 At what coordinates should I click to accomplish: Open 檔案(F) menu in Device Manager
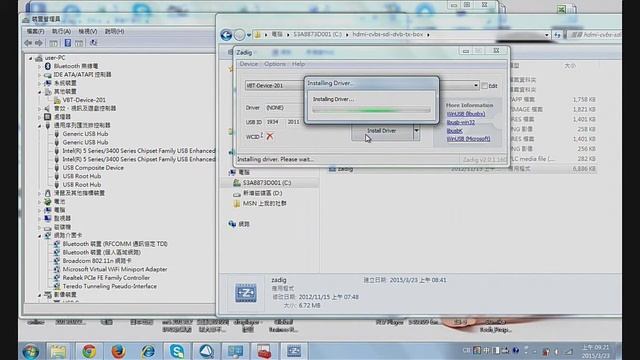[x=36, y=31]
